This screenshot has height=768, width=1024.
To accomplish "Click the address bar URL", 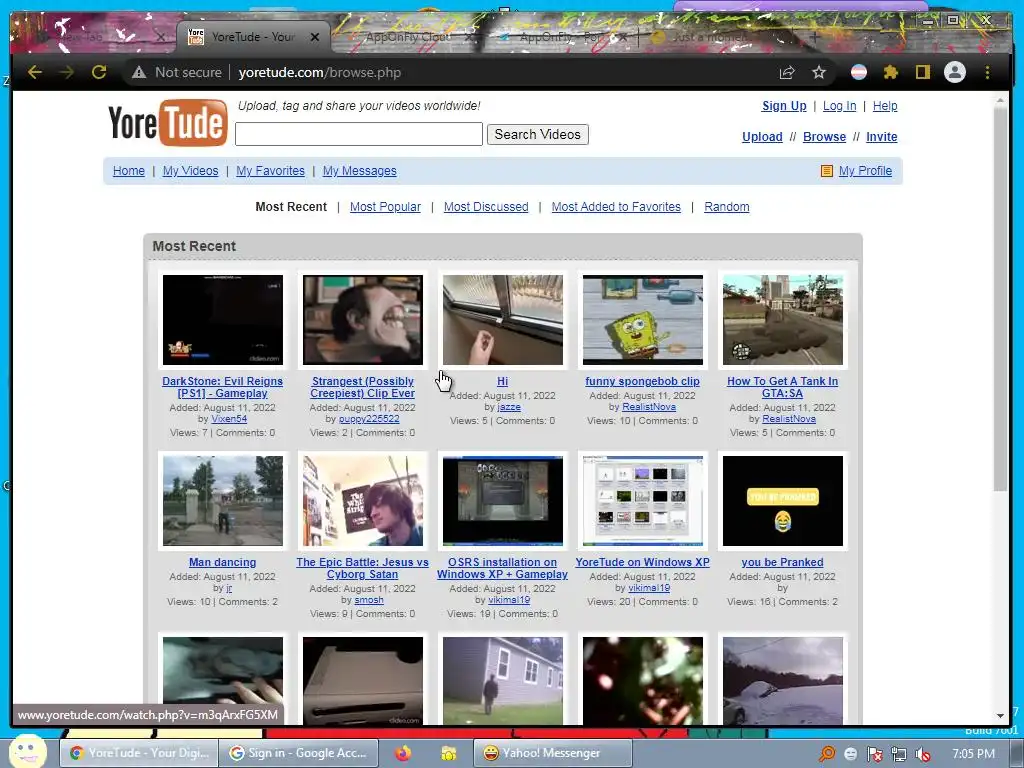I will click(x=319, y=72).
